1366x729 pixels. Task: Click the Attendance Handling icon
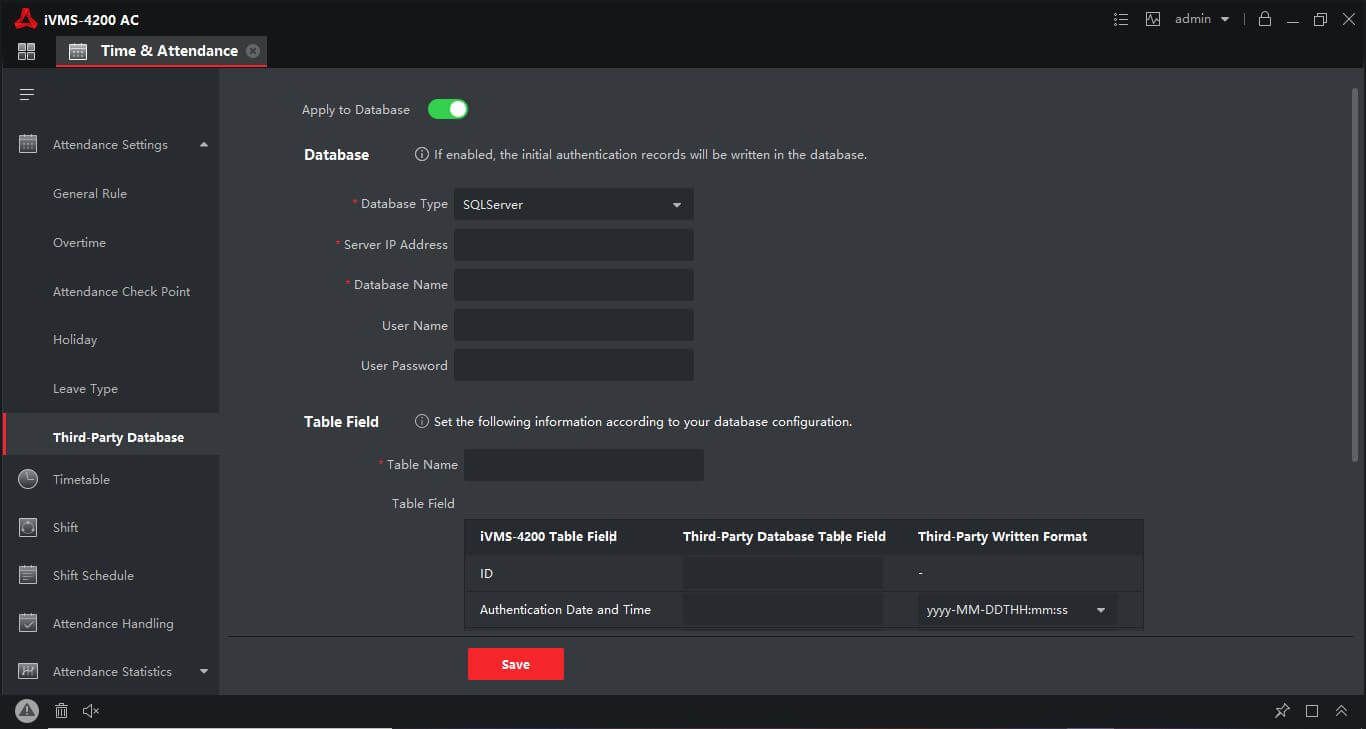(28, 623)
